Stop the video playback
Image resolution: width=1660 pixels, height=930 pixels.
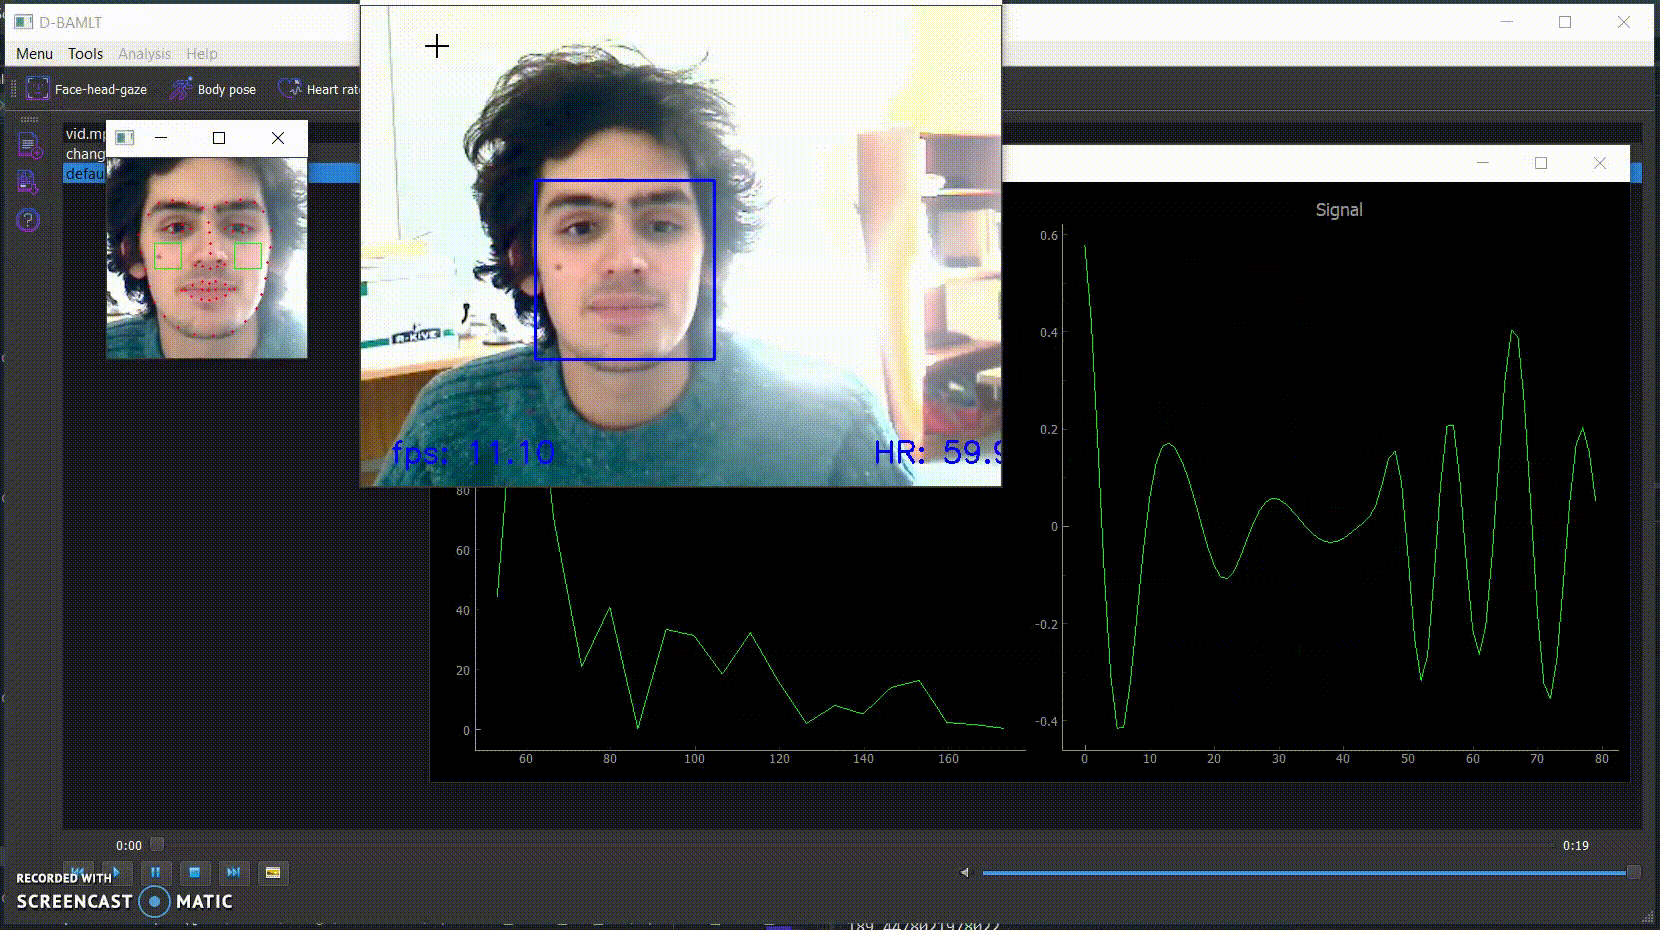coord(195,873)
